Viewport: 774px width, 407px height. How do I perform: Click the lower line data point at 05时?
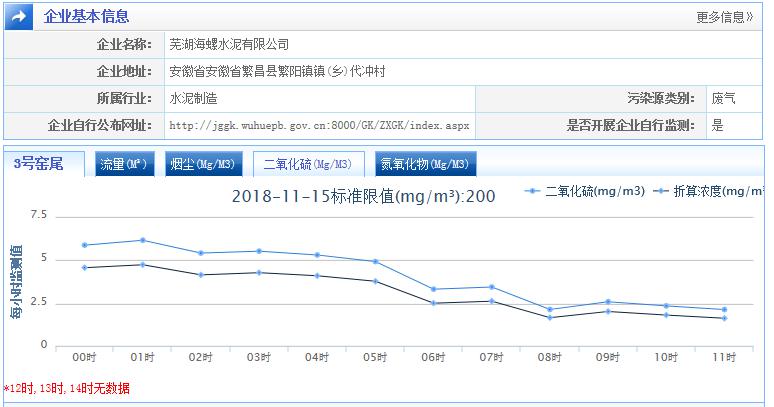375,281
